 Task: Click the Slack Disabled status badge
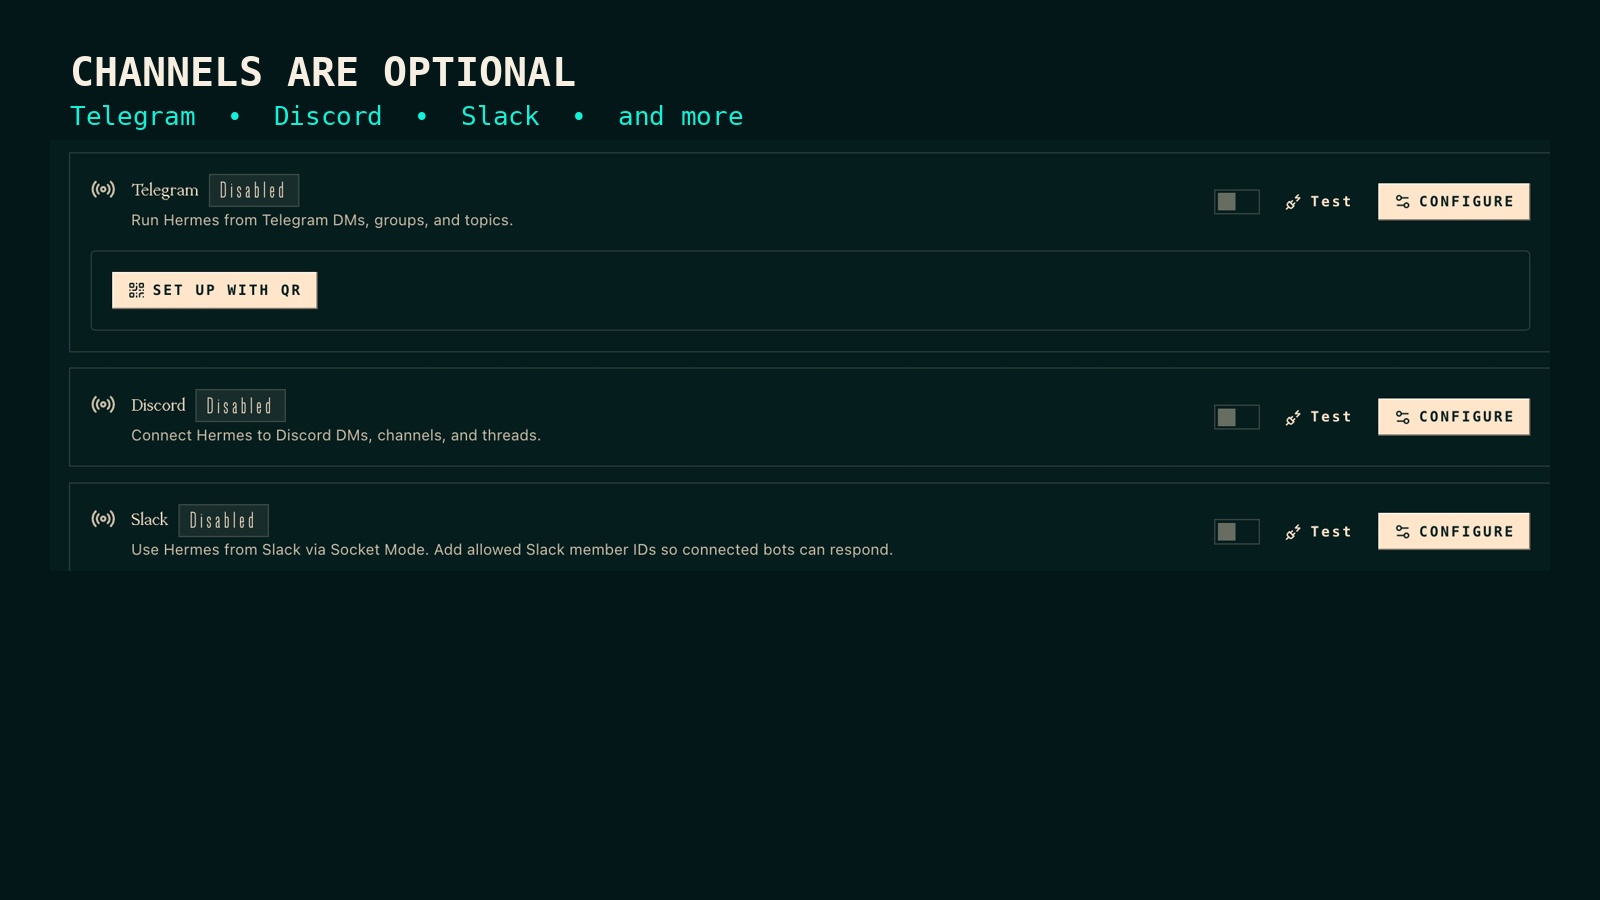point(223,520)
